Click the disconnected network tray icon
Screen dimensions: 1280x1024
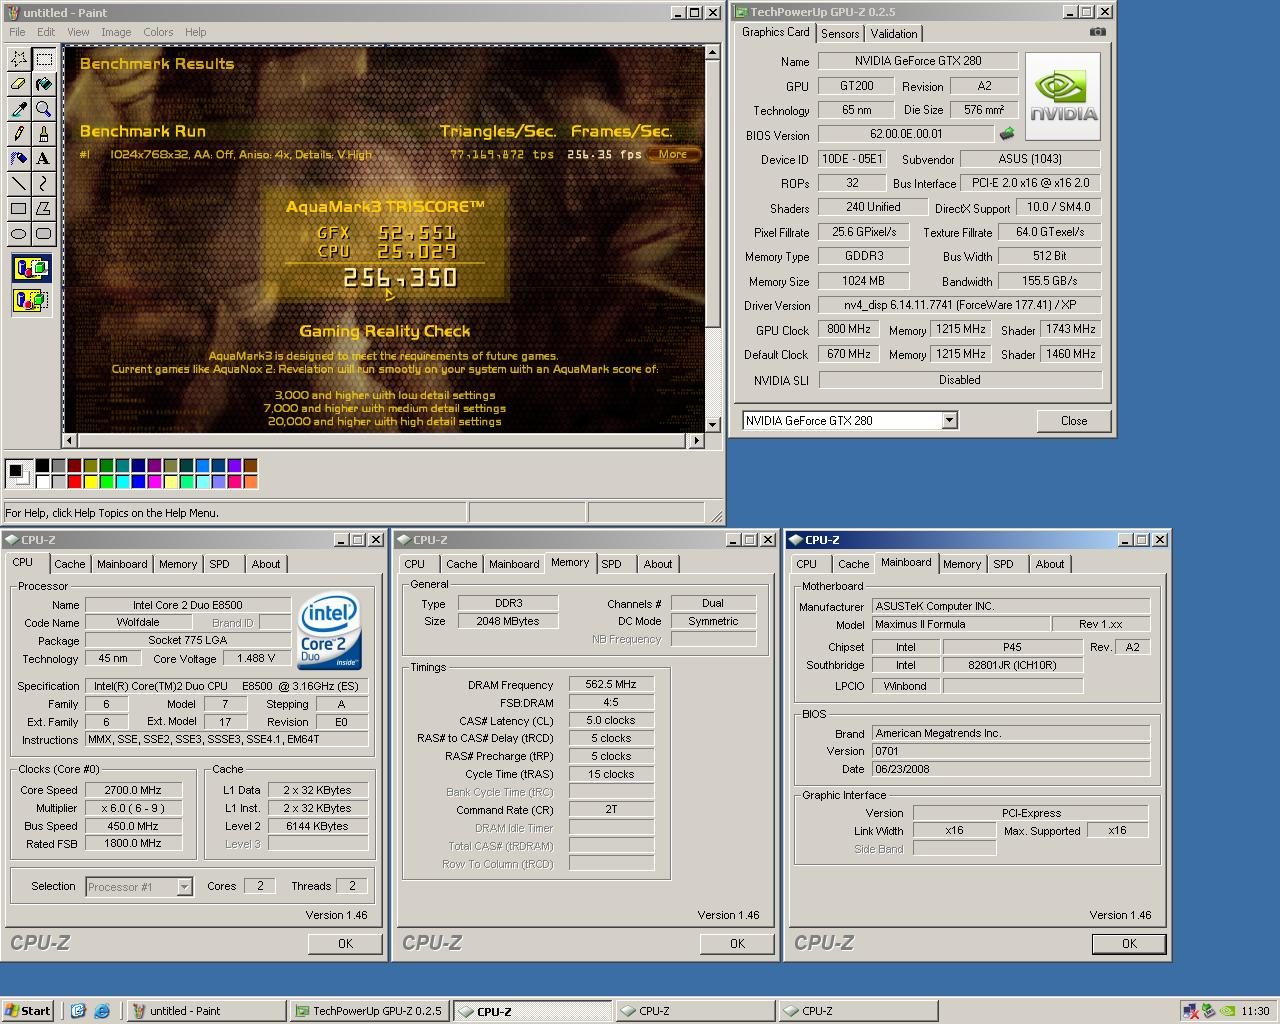(x=1190, y=1011)
